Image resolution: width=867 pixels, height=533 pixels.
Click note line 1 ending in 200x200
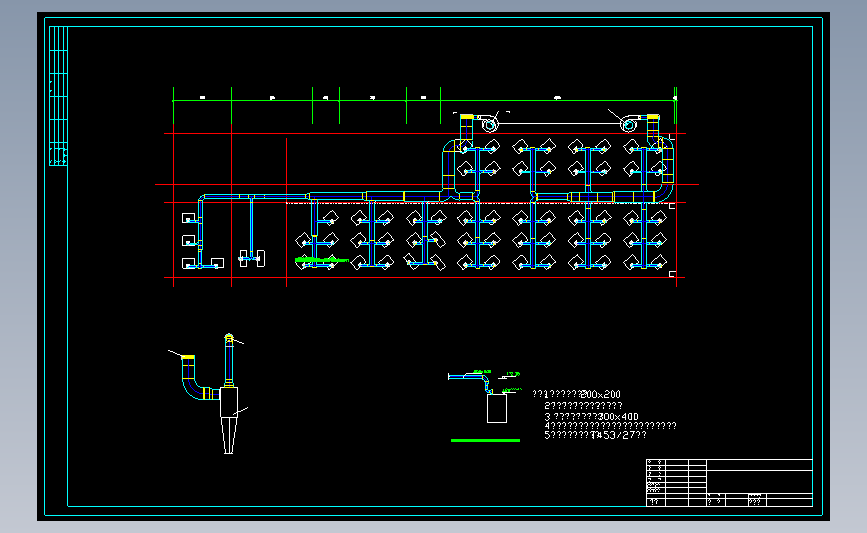pyautogui.click(x=576, y=394)
